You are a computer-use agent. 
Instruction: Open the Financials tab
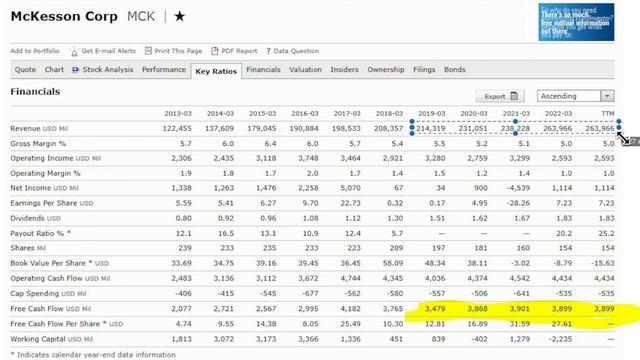coord(263,69)
